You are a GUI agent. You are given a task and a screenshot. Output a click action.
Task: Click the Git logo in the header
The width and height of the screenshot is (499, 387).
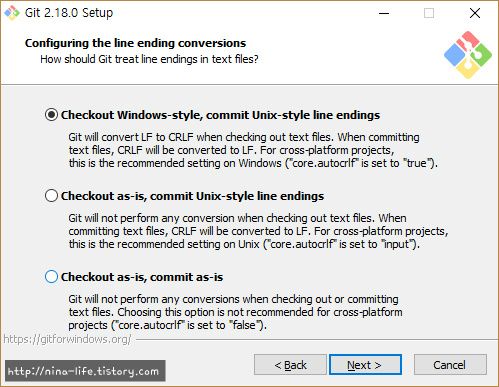point(468,55)
